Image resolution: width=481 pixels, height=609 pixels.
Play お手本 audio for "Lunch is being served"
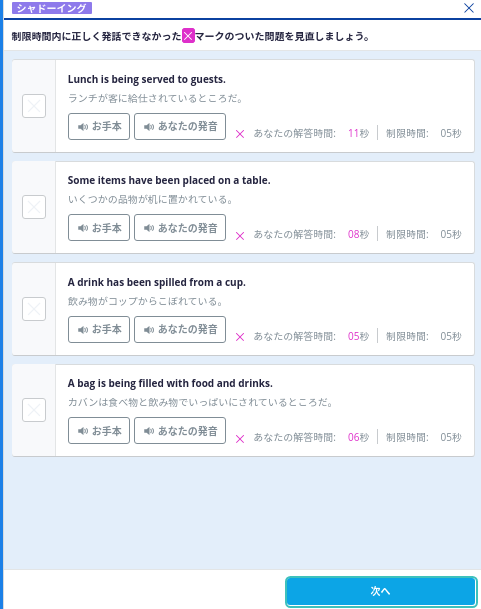pos(99,127)
